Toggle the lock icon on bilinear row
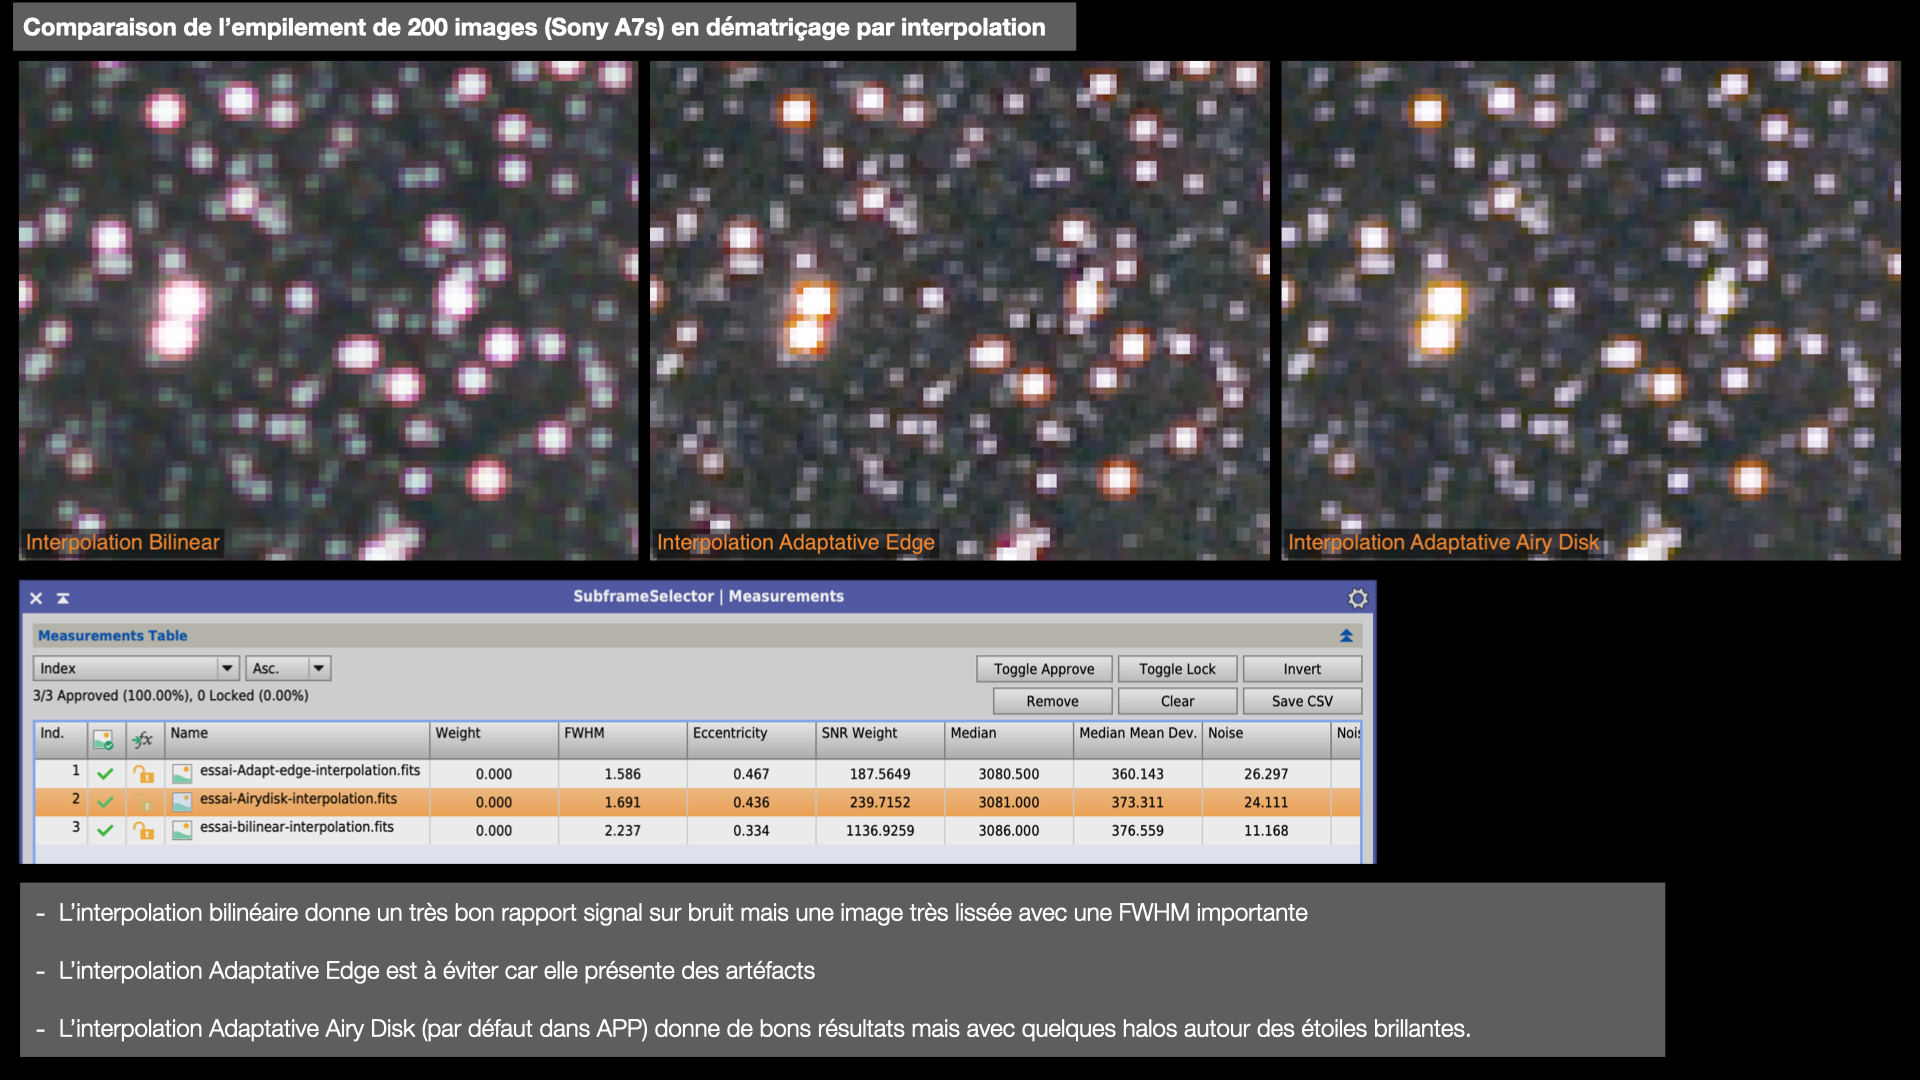The height and width of the screenshot is (1080, 1920). pos(144,830)
